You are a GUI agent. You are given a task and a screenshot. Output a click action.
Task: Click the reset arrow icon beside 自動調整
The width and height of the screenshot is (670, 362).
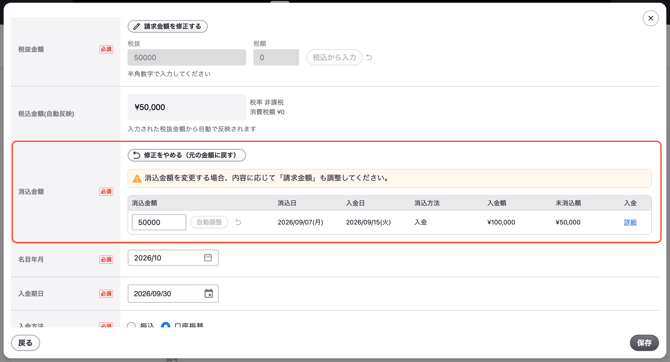click(238, 222)
